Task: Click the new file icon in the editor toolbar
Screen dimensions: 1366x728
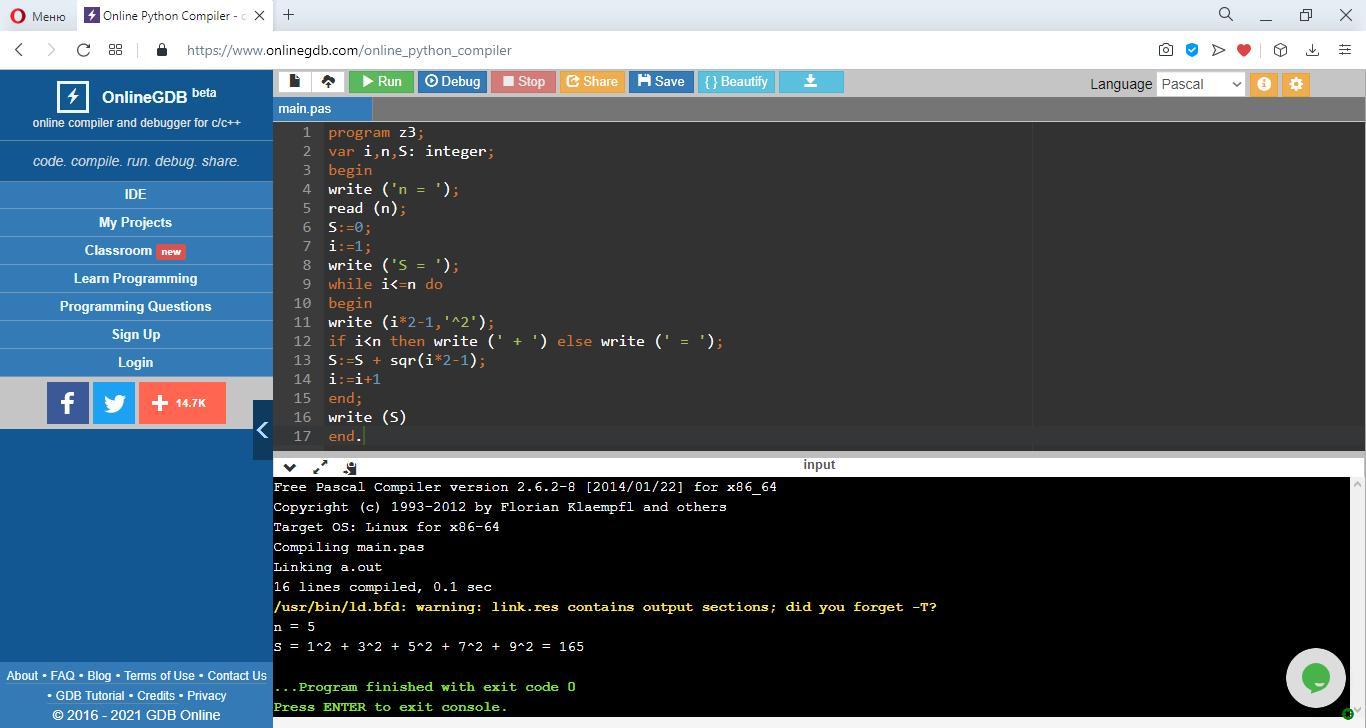Action: tap(294, 82)
